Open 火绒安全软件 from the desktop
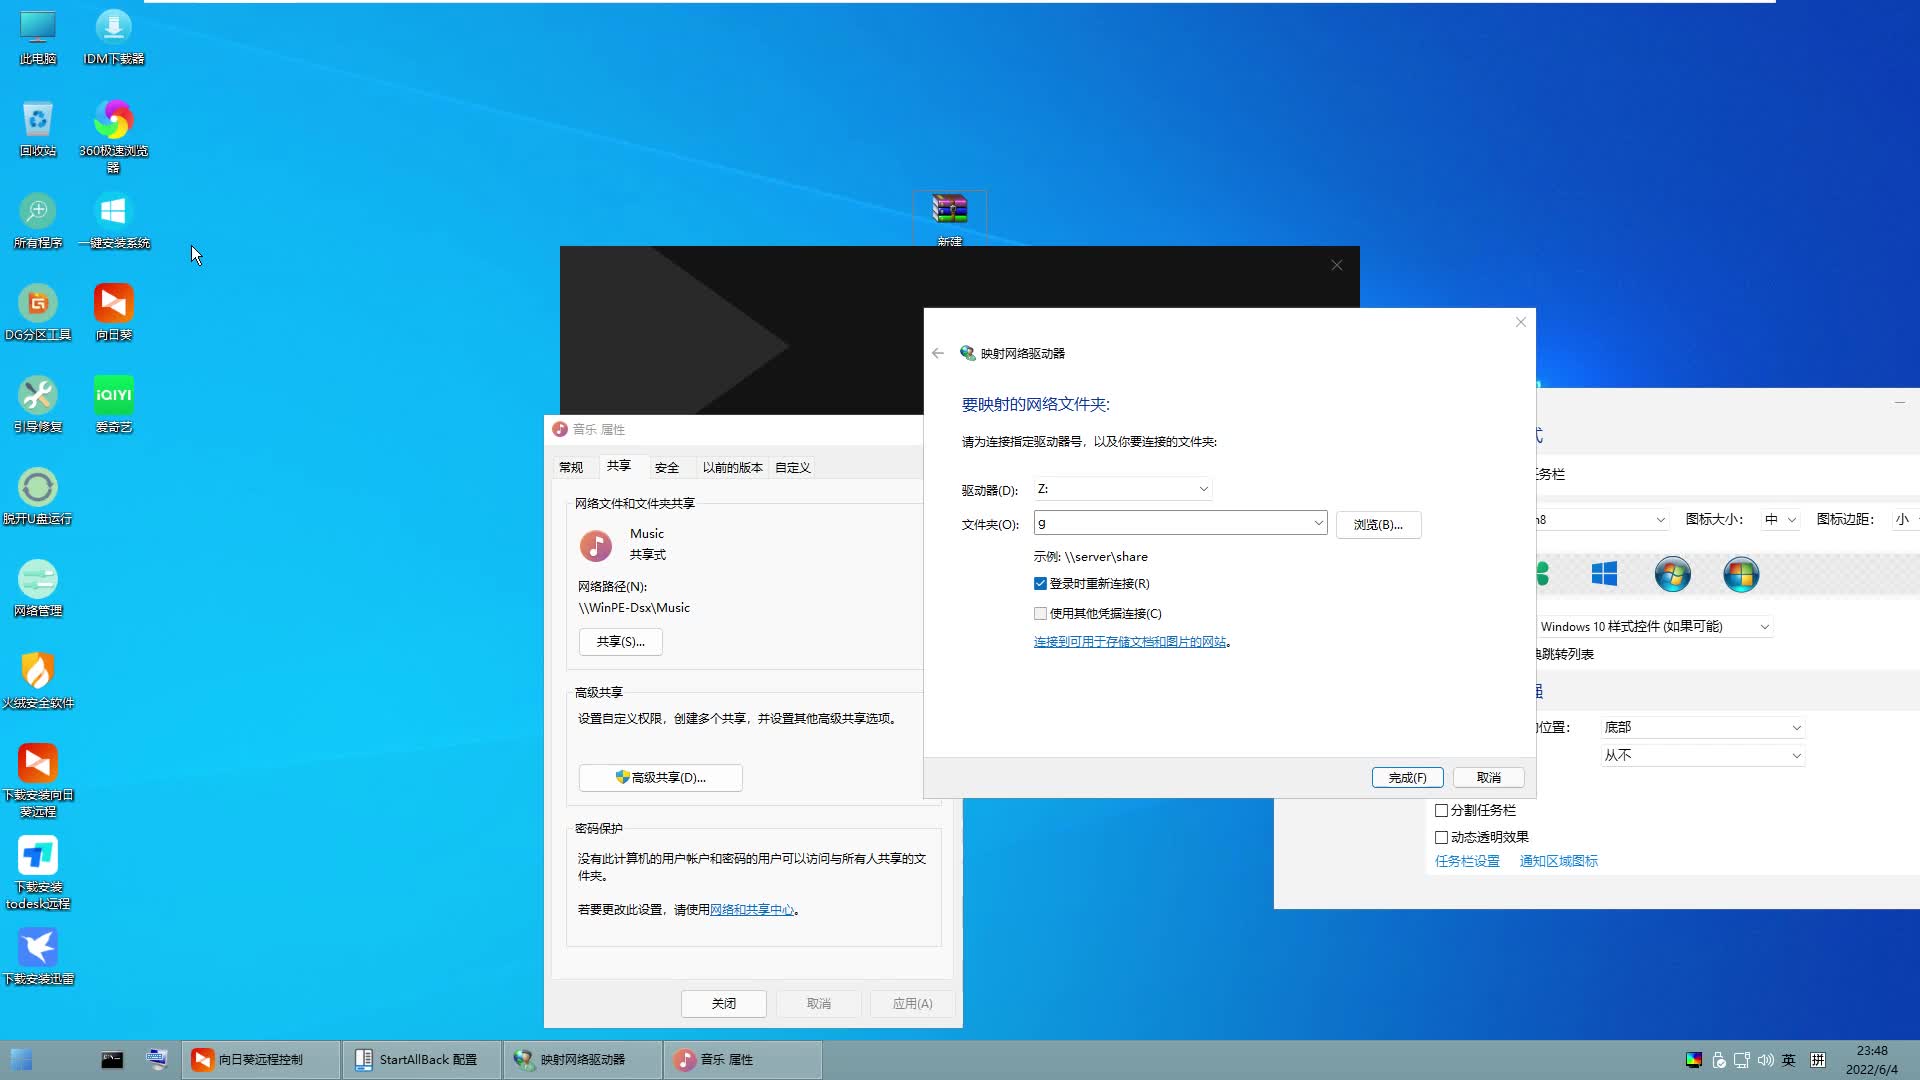 (x=37, y=672)
